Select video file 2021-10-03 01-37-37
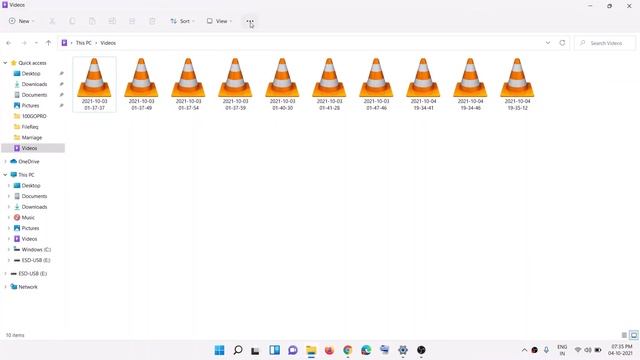The width and height of the screenshot is (640, 360). click(94, 84)
